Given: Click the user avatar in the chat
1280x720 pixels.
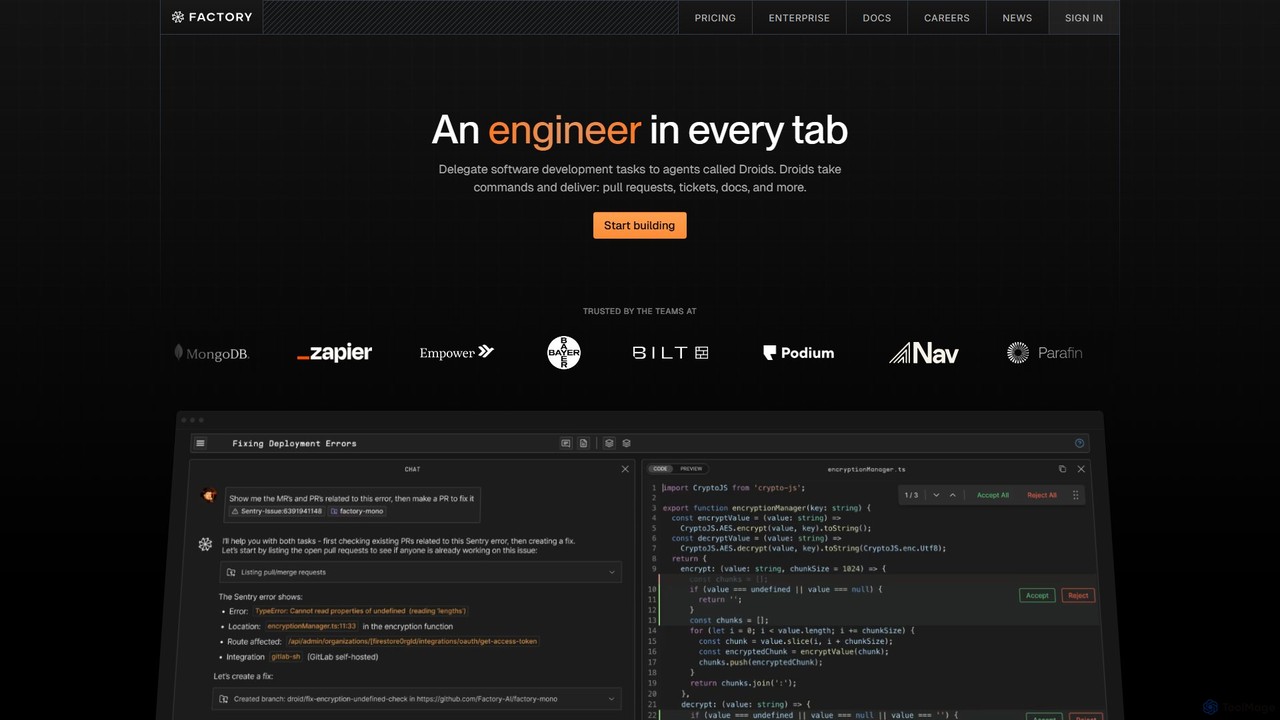Looking at the screenshot, I should point(208,495).
